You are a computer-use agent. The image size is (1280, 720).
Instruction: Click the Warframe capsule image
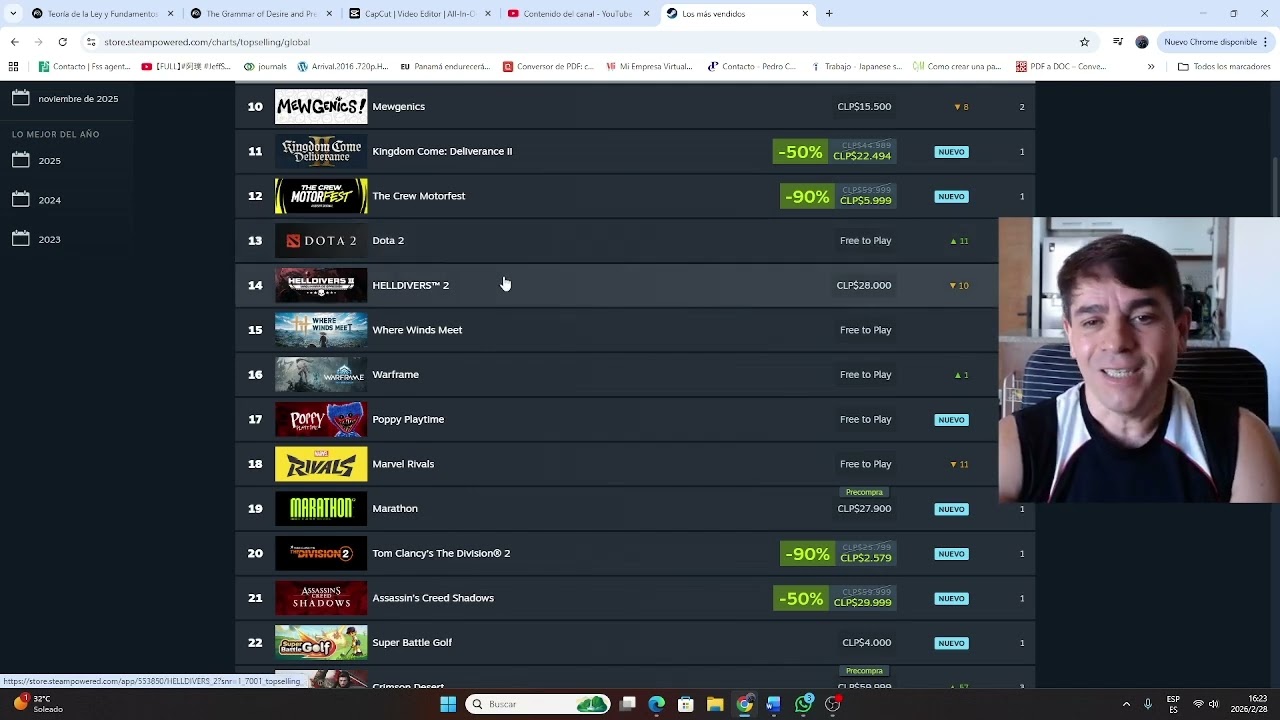click(x=321, y=374)
